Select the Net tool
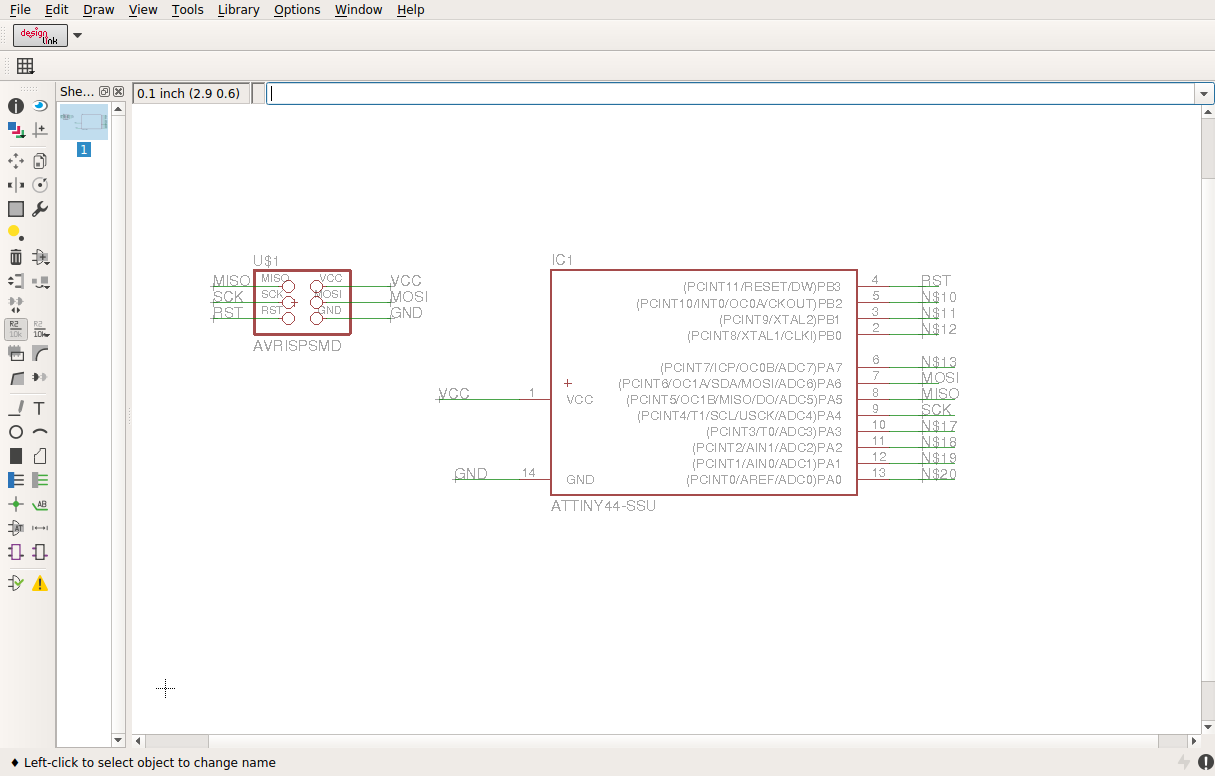This screenshot has height=776, width=1215. pyautogui.click(x=40, y=480)
